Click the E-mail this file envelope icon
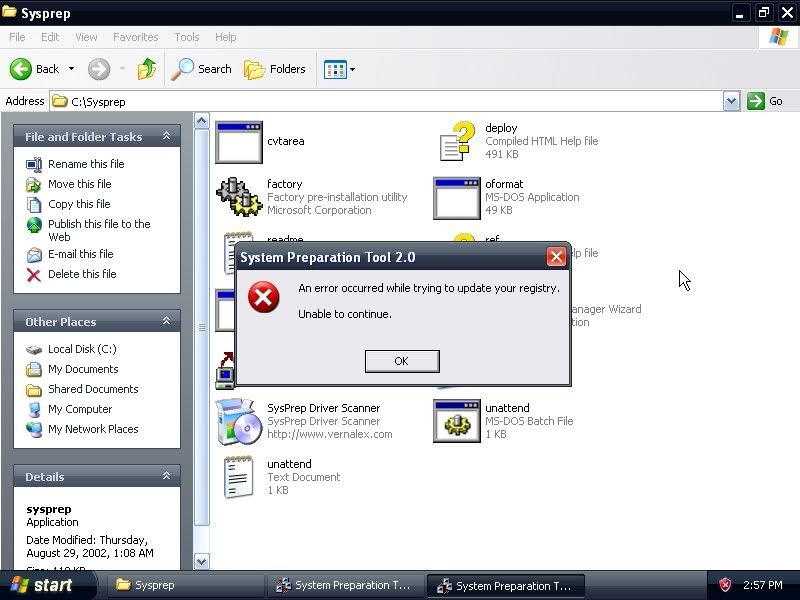This screenshot has height=600, width=800. pos(34,255)
